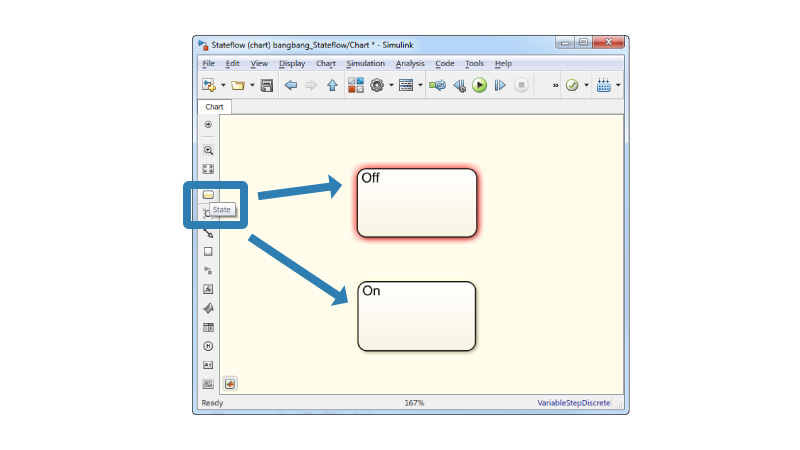
Task: Click the Step Back button
Action: (x=460, y=86)
